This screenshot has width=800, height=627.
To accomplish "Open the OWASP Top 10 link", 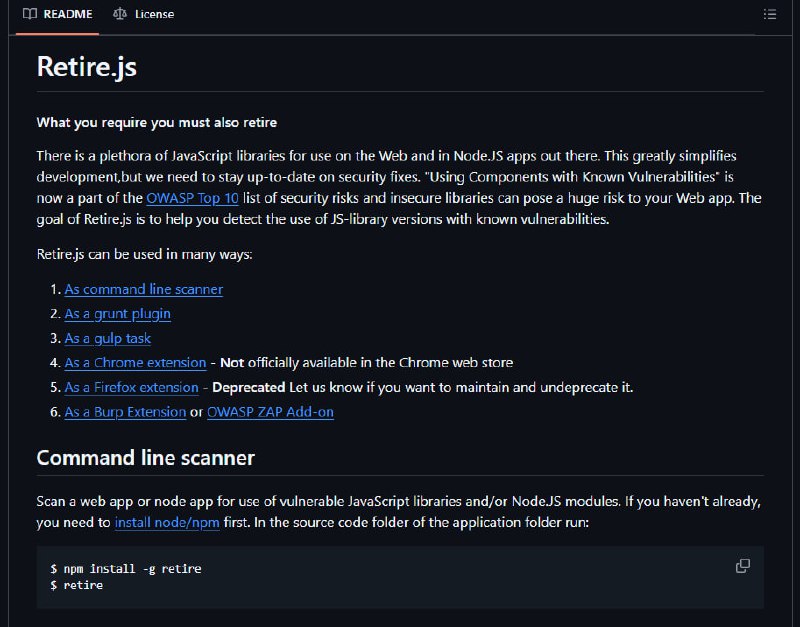I will 192,198.
